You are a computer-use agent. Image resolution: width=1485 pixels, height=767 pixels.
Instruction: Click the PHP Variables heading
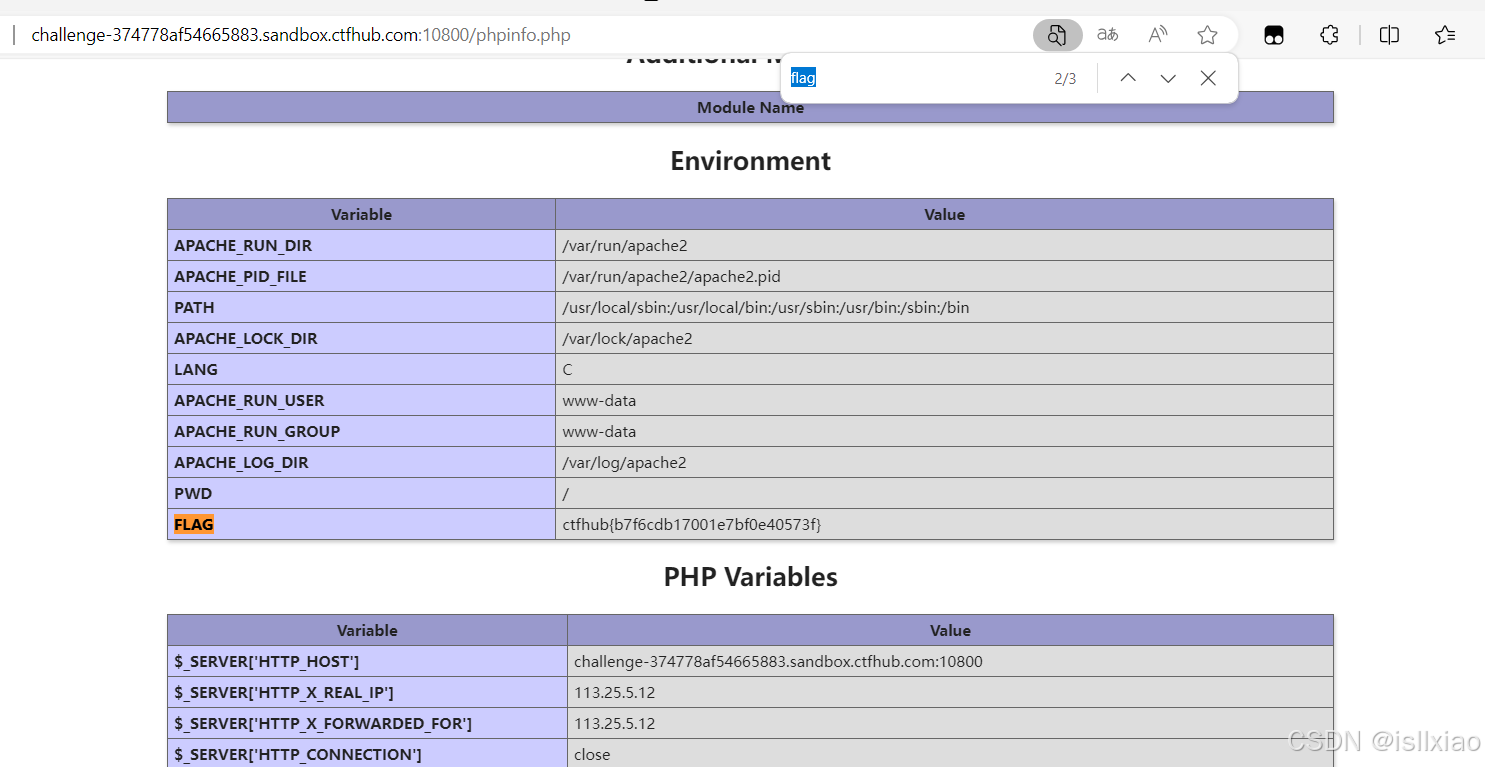(x=750, y=576)
